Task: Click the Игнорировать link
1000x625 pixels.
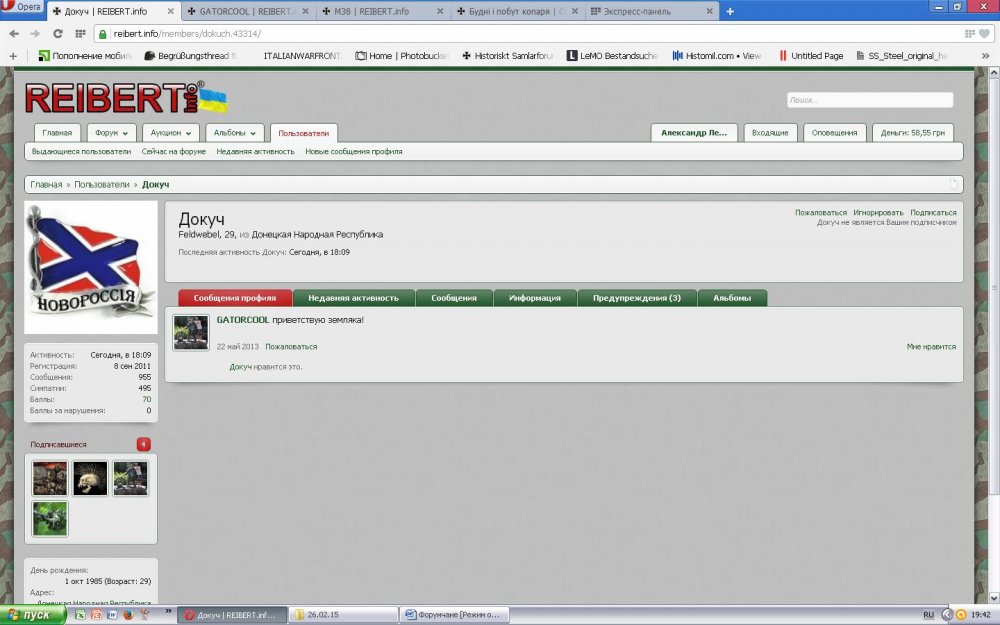Action: tap(878, 212)
